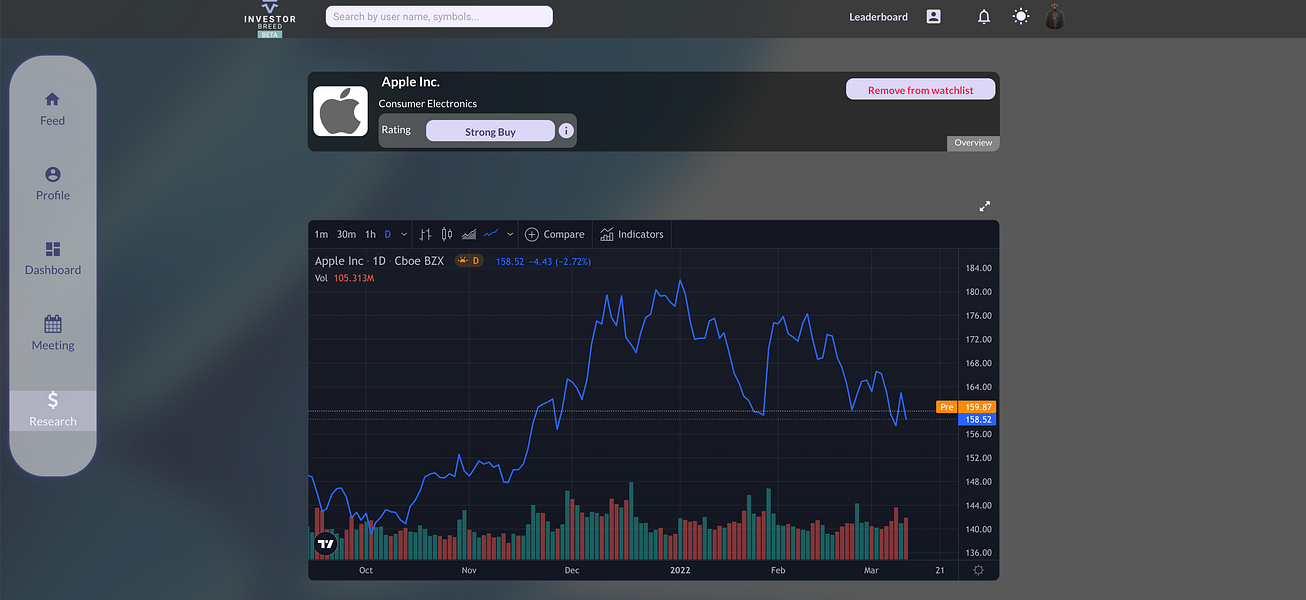Image resolution: width=1306 pixels, height=600 pixels.
Task: Open notifications bell
Action: point(984,17)
